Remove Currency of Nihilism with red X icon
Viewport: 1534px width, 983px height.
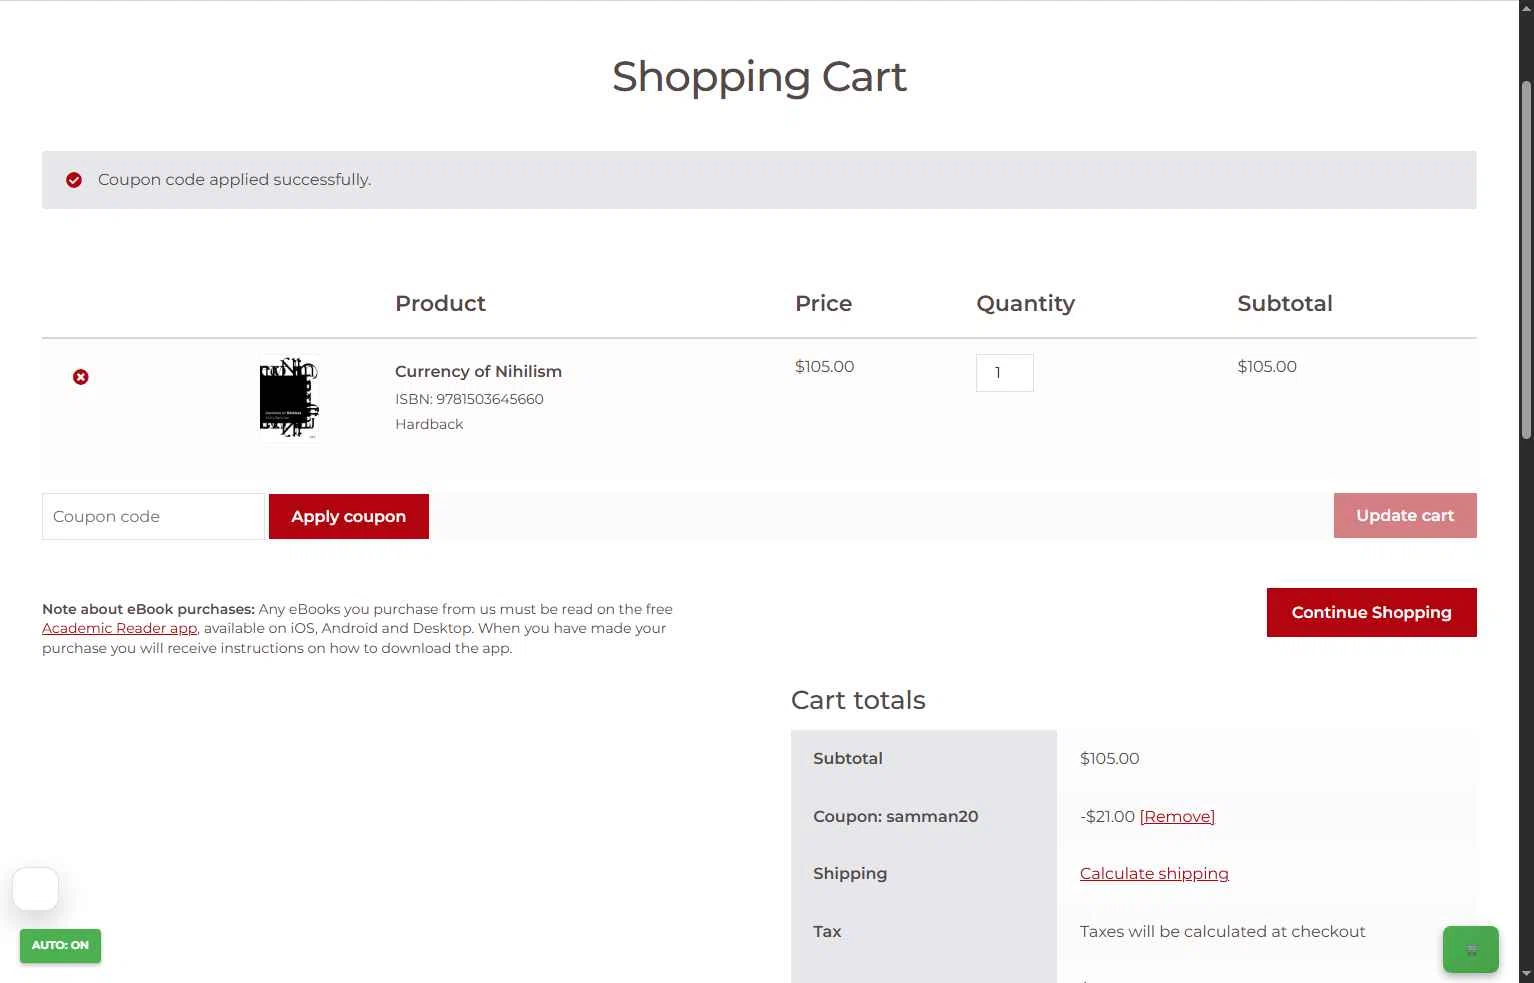[x=81, y=377]
